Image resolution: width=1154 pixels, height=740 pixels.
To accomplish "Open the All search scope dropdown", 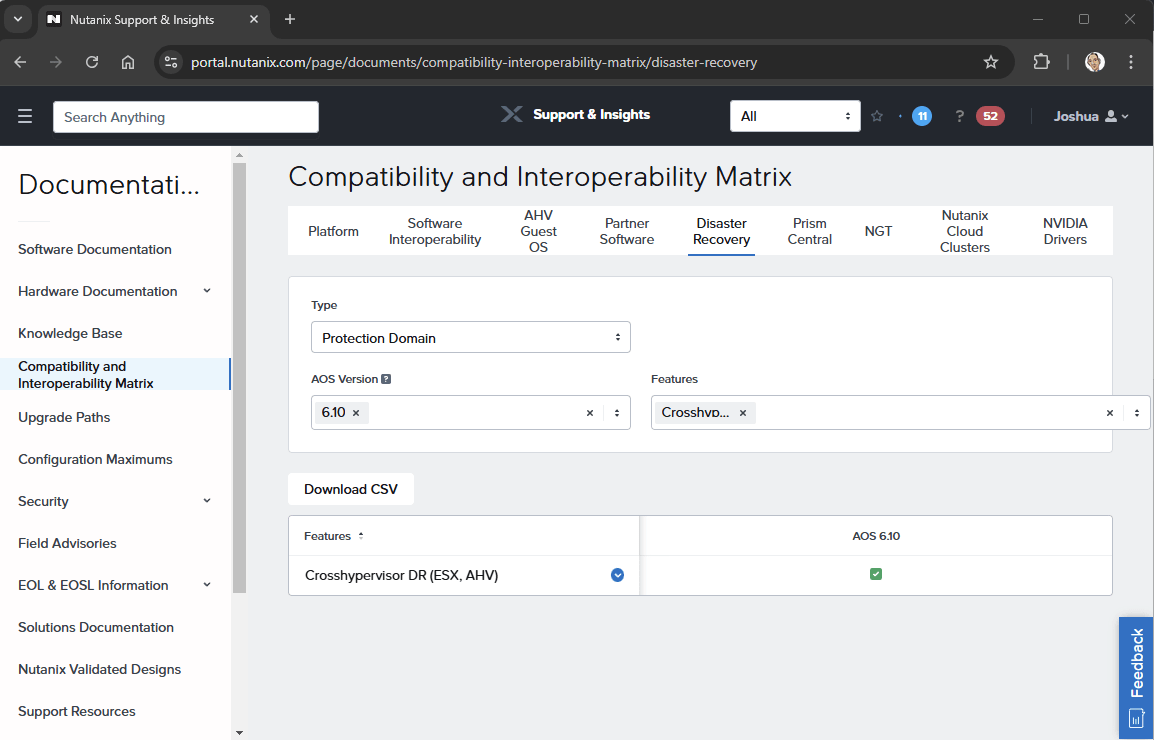I will click(795, 116).
